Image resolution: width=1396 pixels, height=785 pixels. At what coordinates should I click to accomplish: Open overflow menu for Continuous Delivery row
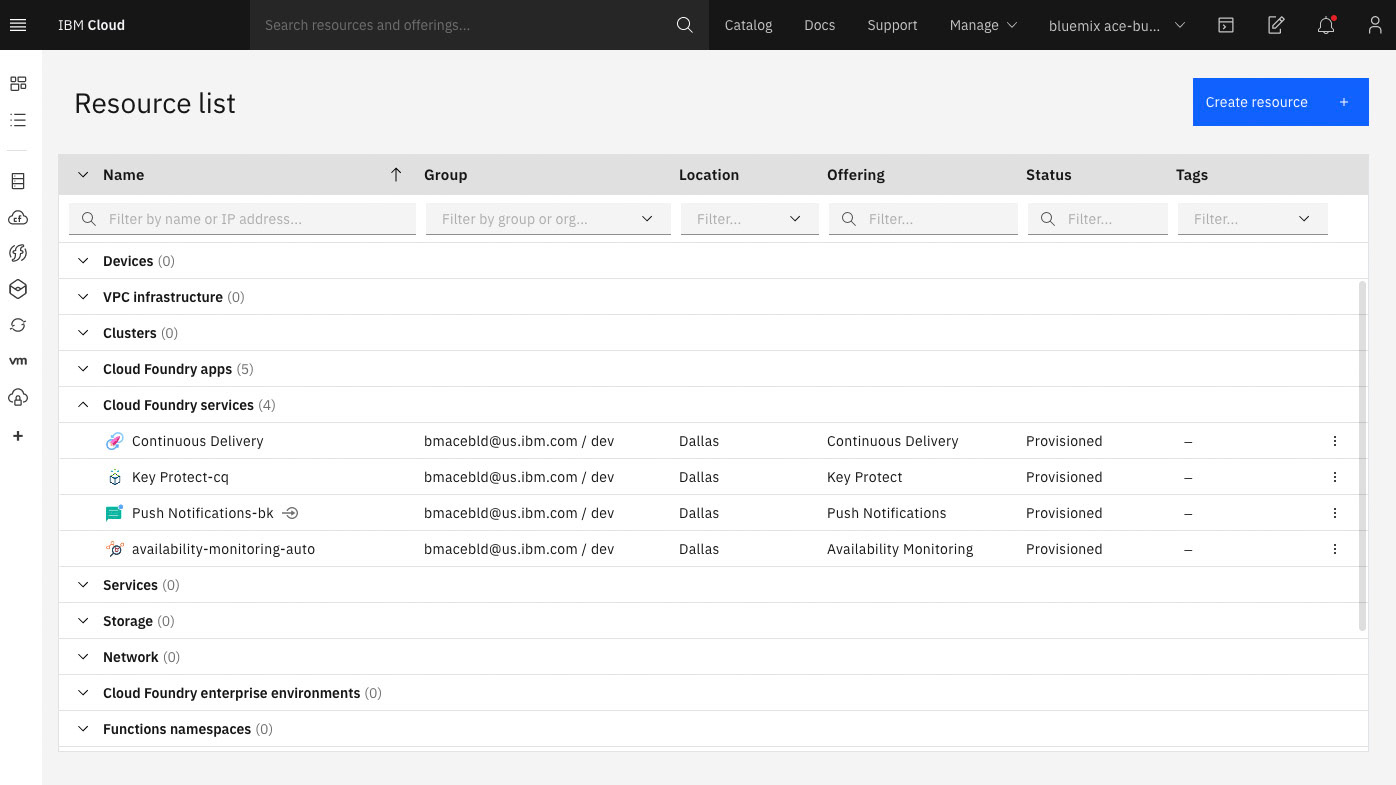point(1335,441)
